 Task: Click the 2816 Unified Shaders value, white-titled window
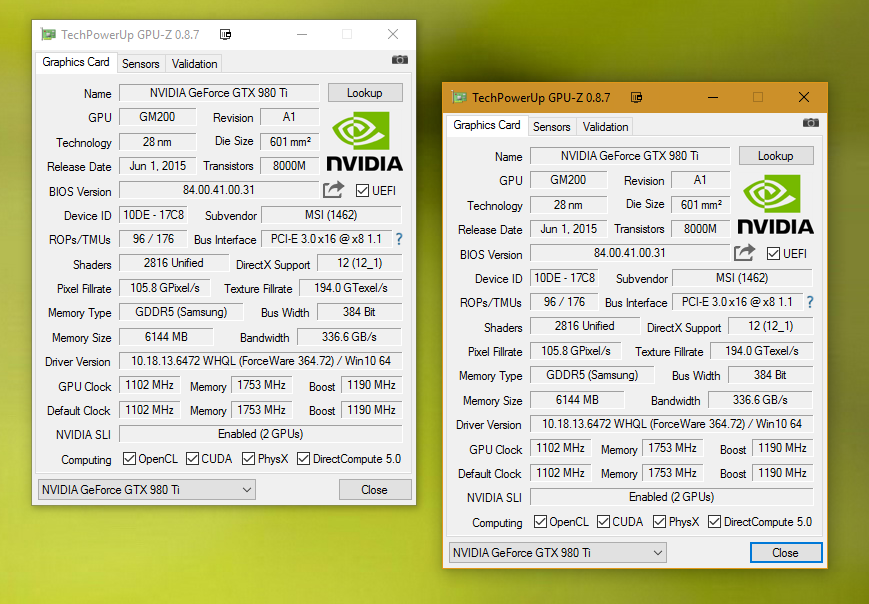(174, 263)
